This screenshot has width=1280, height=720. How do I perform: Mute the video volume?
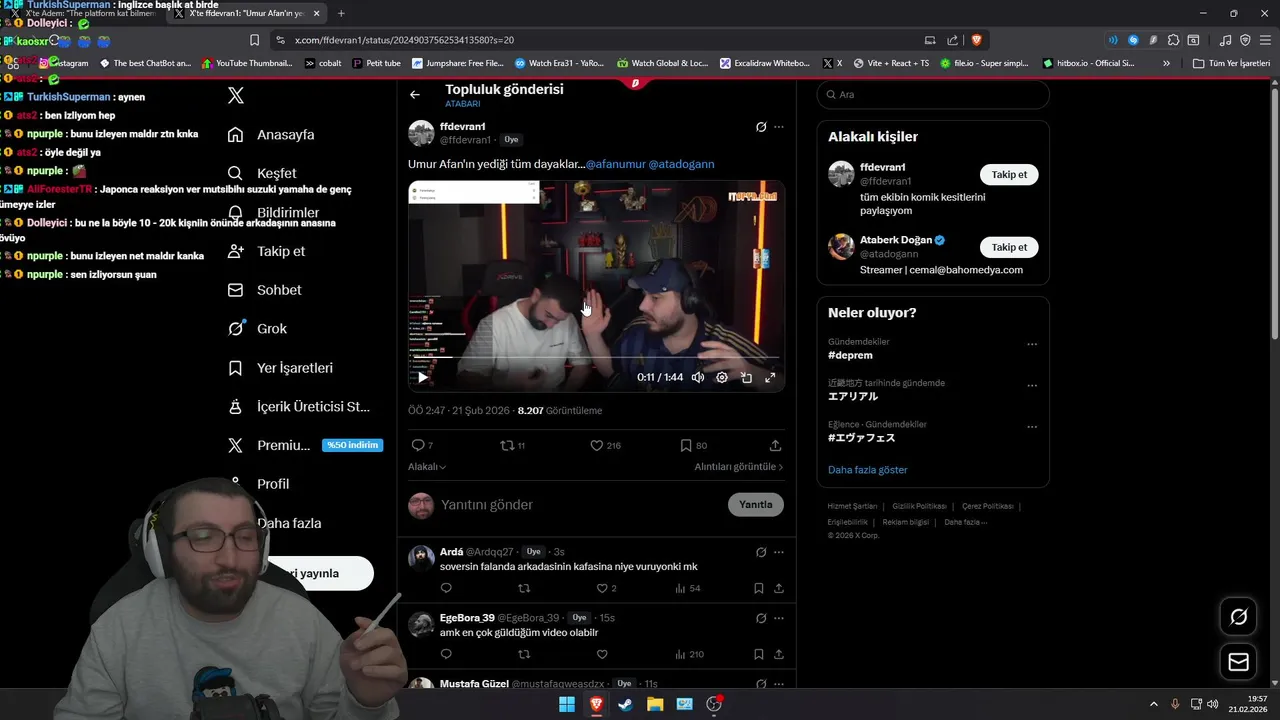click(x=698, y=377)
